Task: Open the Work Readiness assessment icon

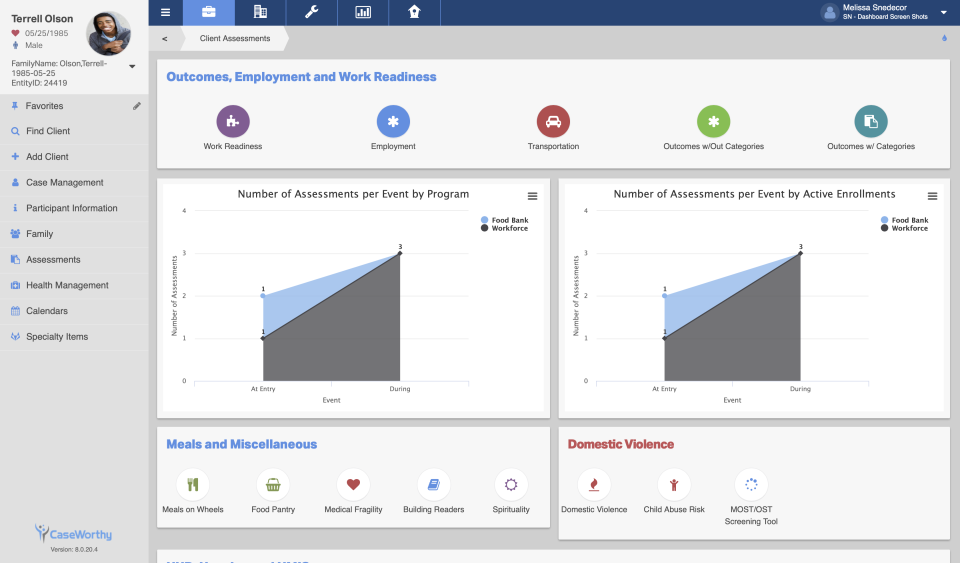Action: click(233, 121)
